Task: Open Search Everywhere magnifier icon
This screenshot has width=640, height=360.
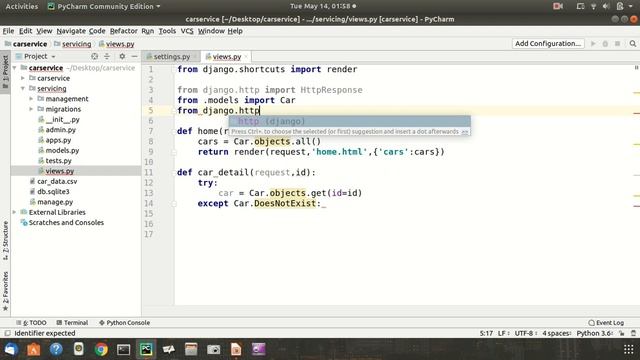Action: tap(632, 44)
